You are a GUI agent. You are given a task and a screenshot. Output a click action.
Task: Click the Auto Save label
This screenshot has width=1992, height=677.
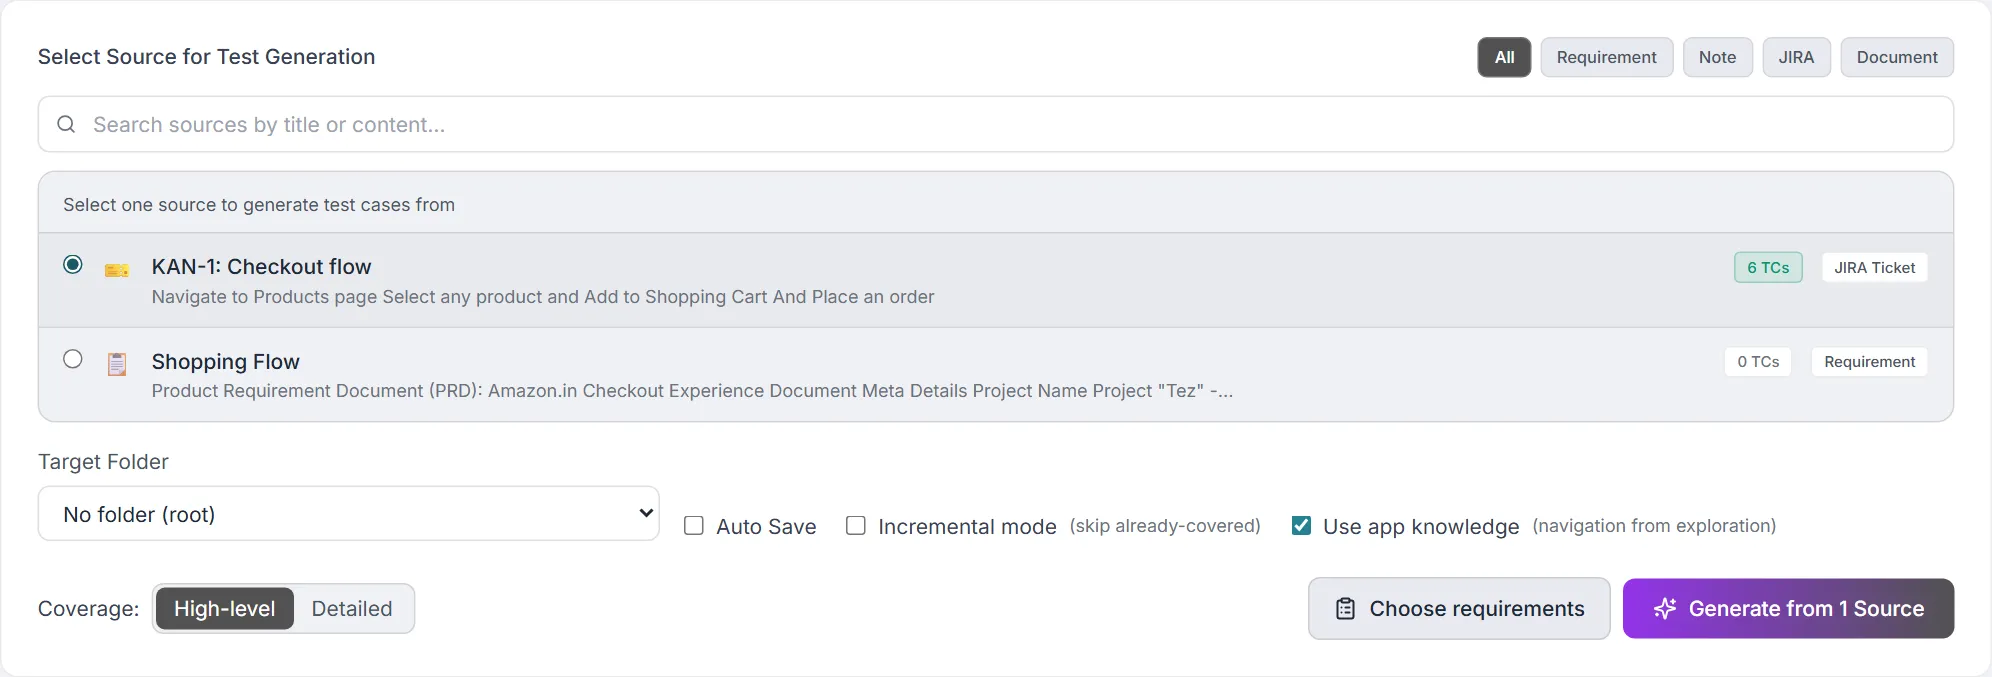click(766, 527)
